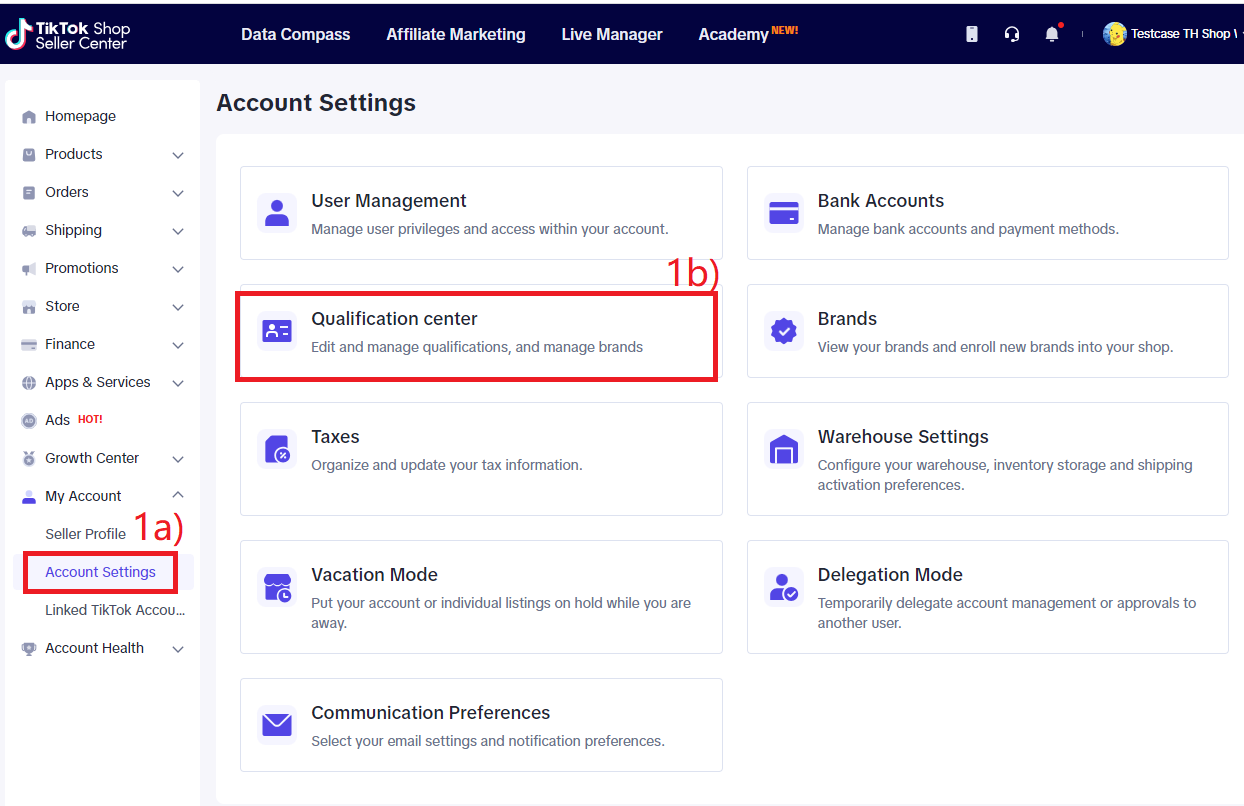Open the Data Compass top menu
1244x806 pixels.
click(296, 34)
